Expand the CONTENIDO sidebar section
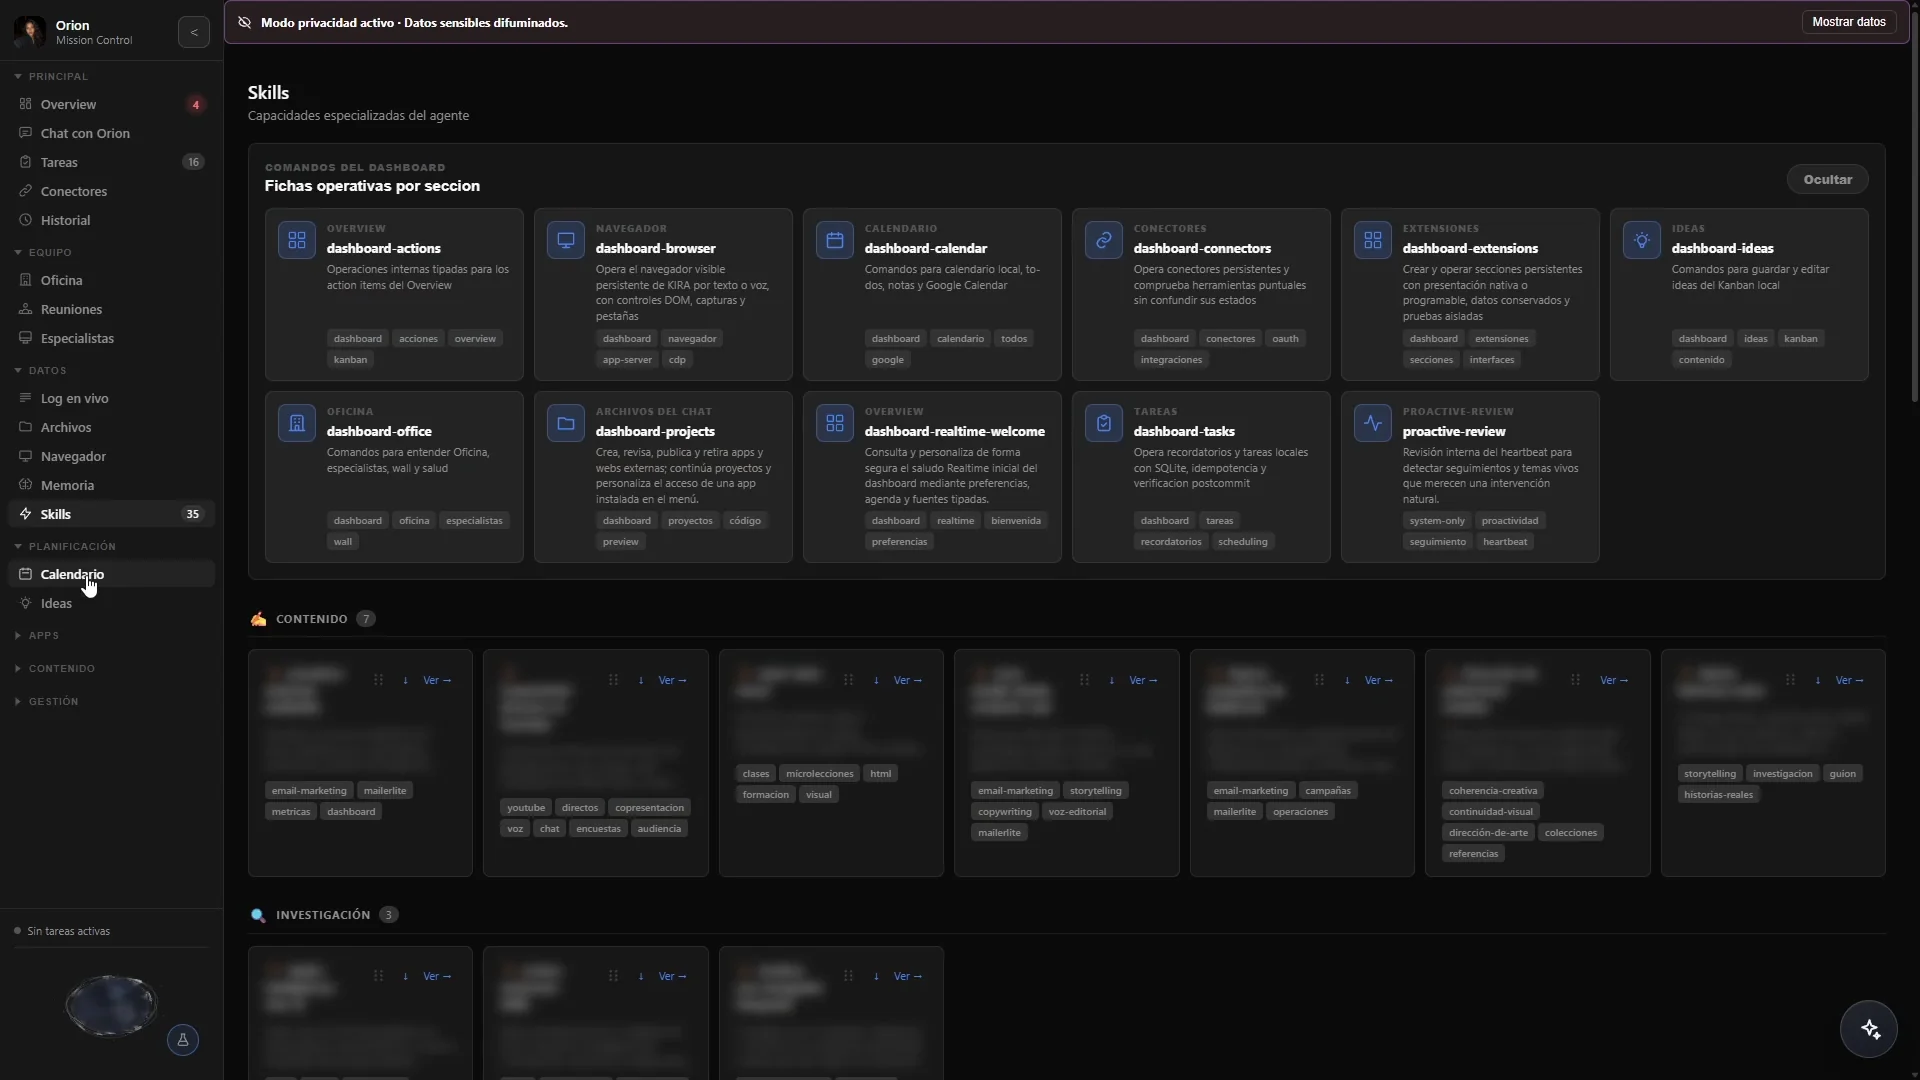This screenshot has width=1920, height=1080. point(54,668)
